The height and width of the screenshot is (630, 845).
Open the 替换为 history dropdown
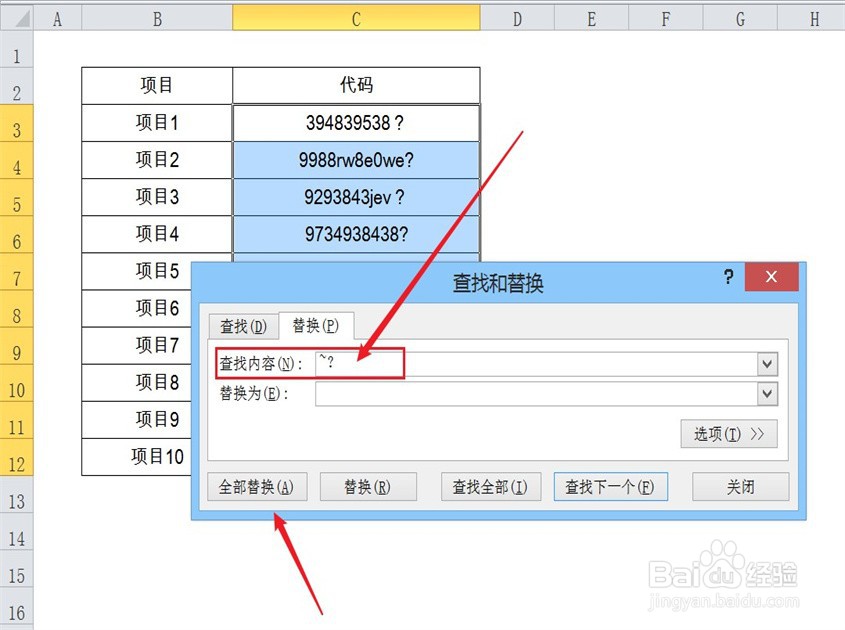coord(767,393)
